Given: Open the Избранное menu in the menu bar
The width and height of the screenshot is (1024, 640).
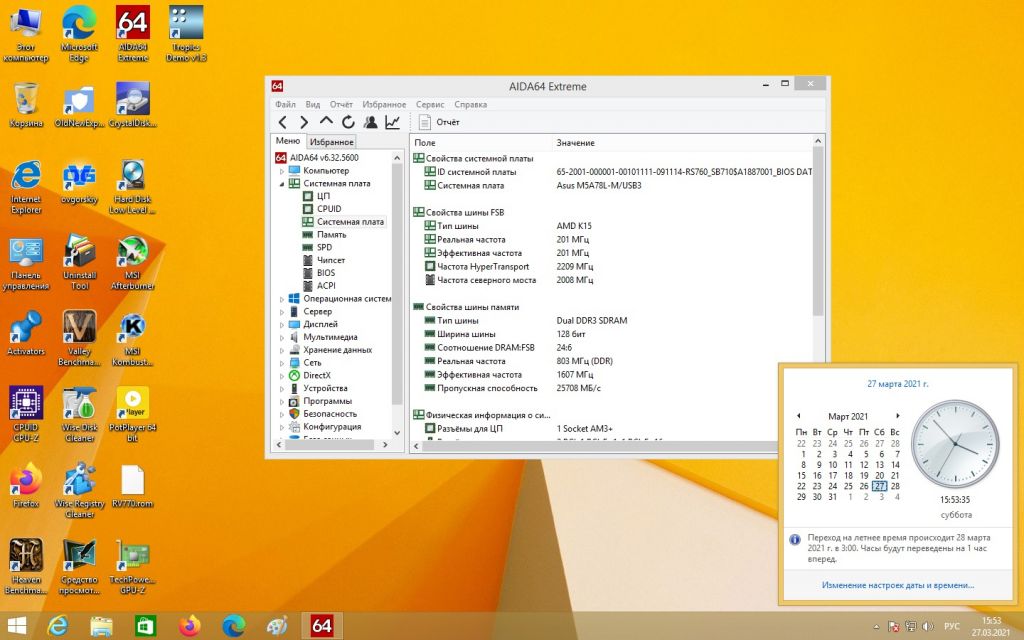Looking at the screenshot, I should pos(384,104).
